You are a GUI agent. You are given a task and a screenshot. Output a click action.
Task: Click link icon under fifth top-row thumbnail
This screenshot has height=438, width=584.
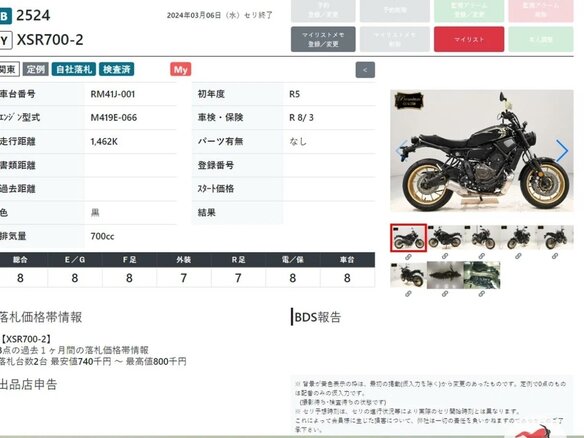[555, 256]
